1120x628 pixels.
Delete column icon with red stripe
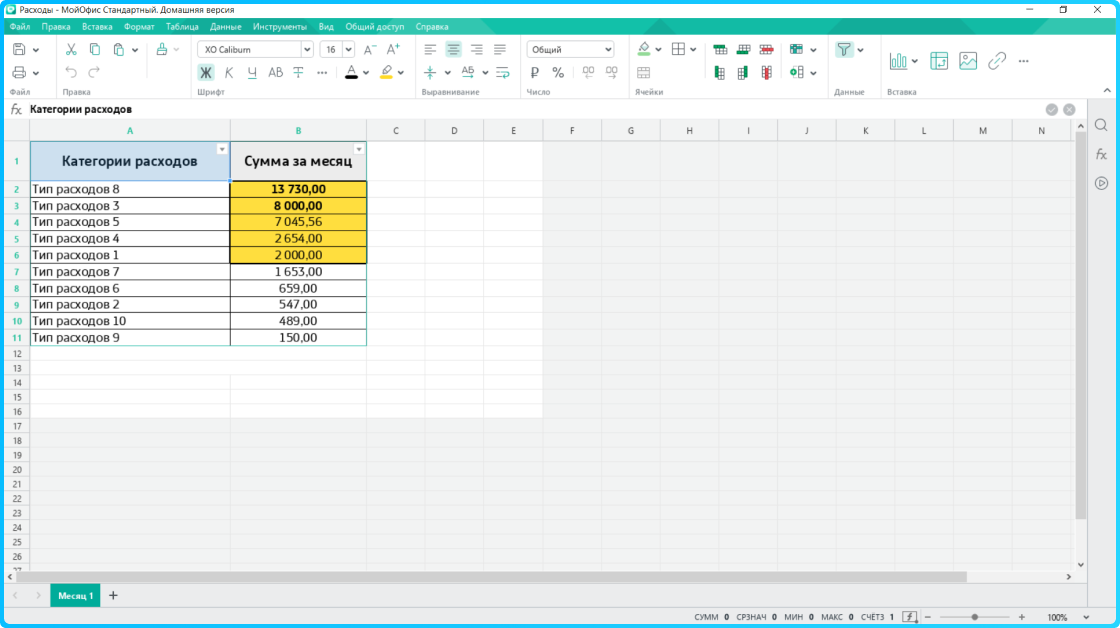click(766, 72)
